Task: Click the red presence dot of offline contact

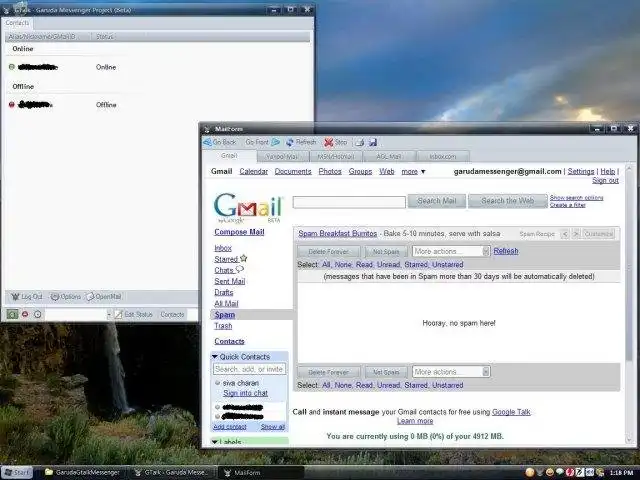Action: [x=12, y=105]
